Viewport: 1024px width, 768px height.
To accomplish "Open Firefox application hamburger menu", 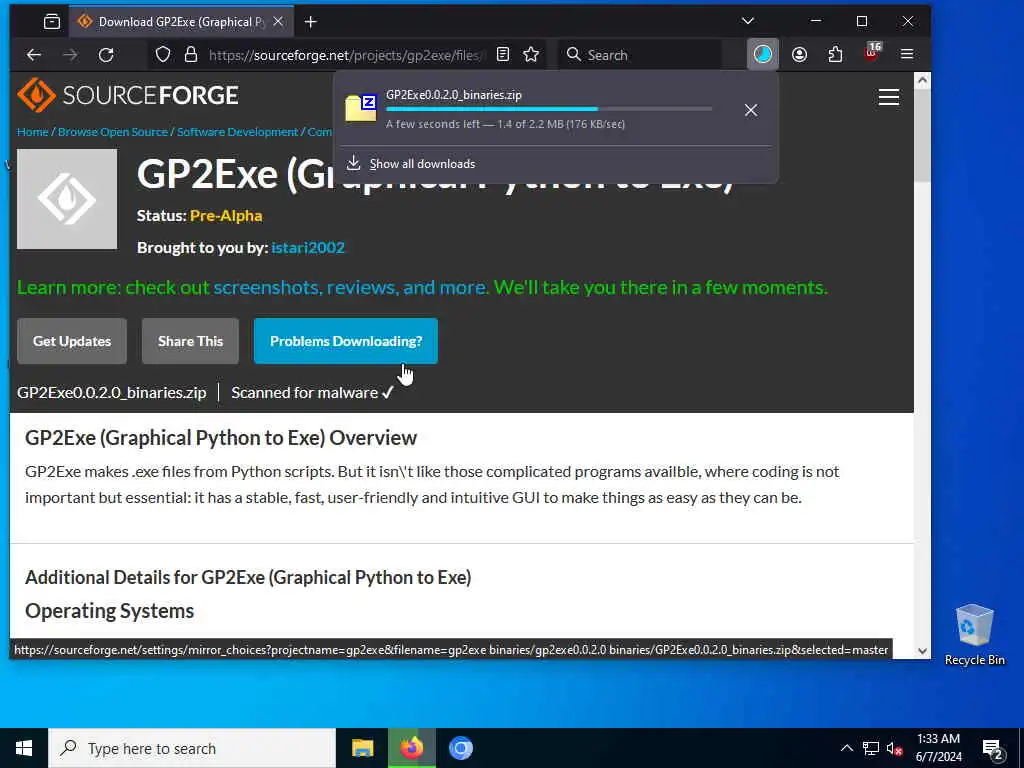I will coord(907,54).
